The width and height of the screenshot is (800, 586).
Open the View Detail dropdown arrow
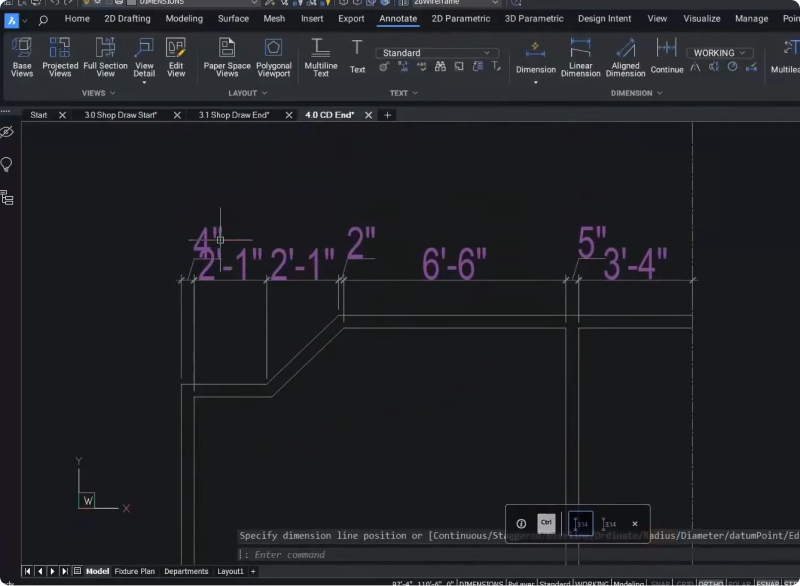pos(144,82)
